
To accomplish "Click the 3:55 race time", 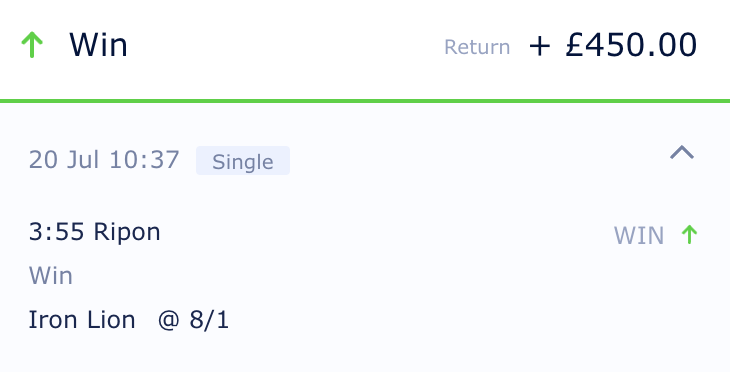I will (x=57, y=232).
